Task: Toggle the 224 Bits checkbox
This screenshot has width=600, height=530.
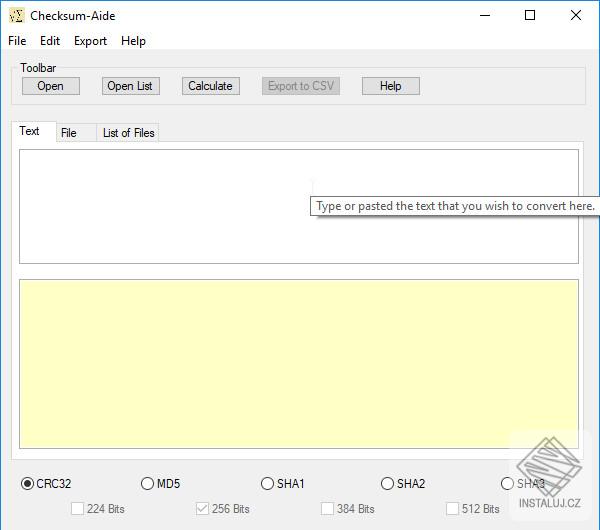Action: [x=98, y=509]
